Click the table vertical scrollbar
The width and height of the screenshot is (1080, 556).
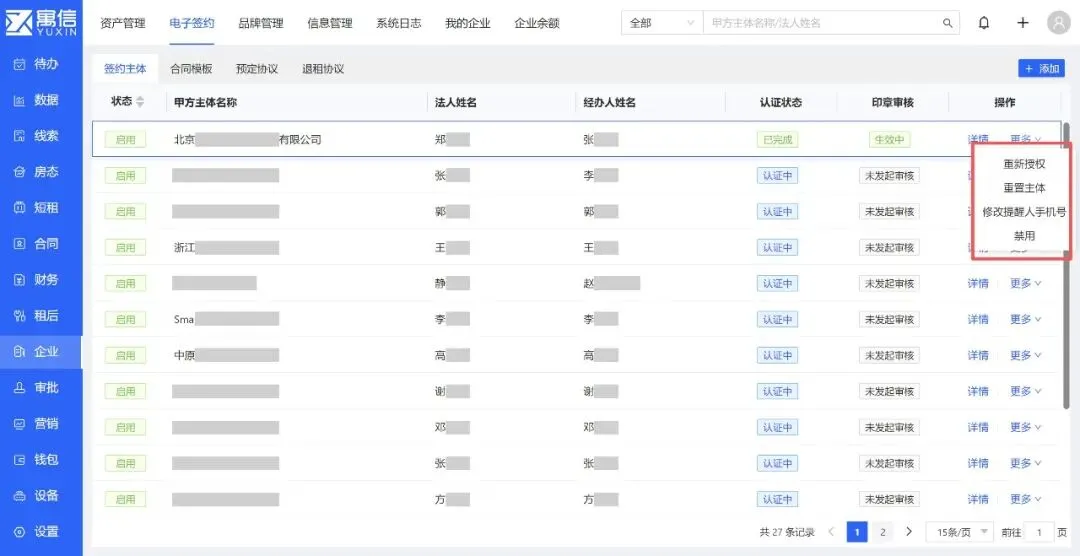[x=1067, y=265]
